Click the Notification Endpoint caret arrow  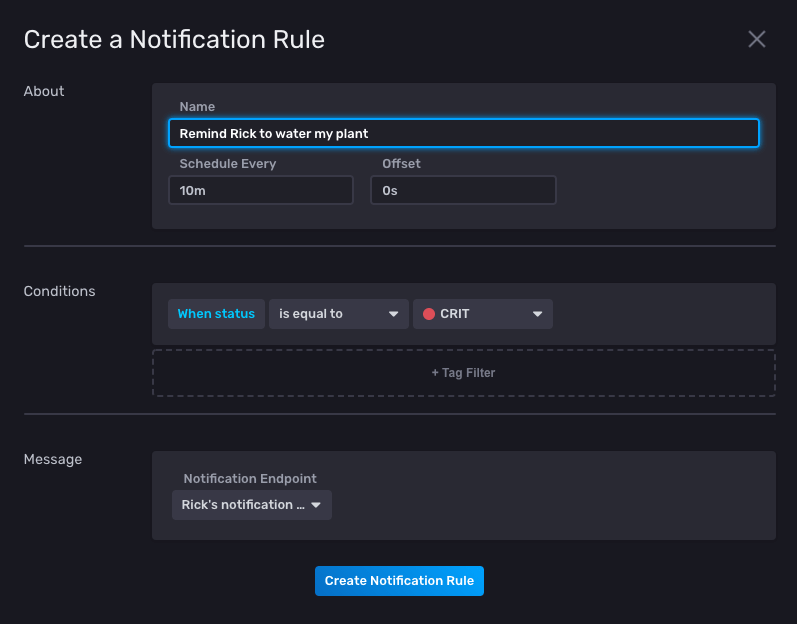316,505
